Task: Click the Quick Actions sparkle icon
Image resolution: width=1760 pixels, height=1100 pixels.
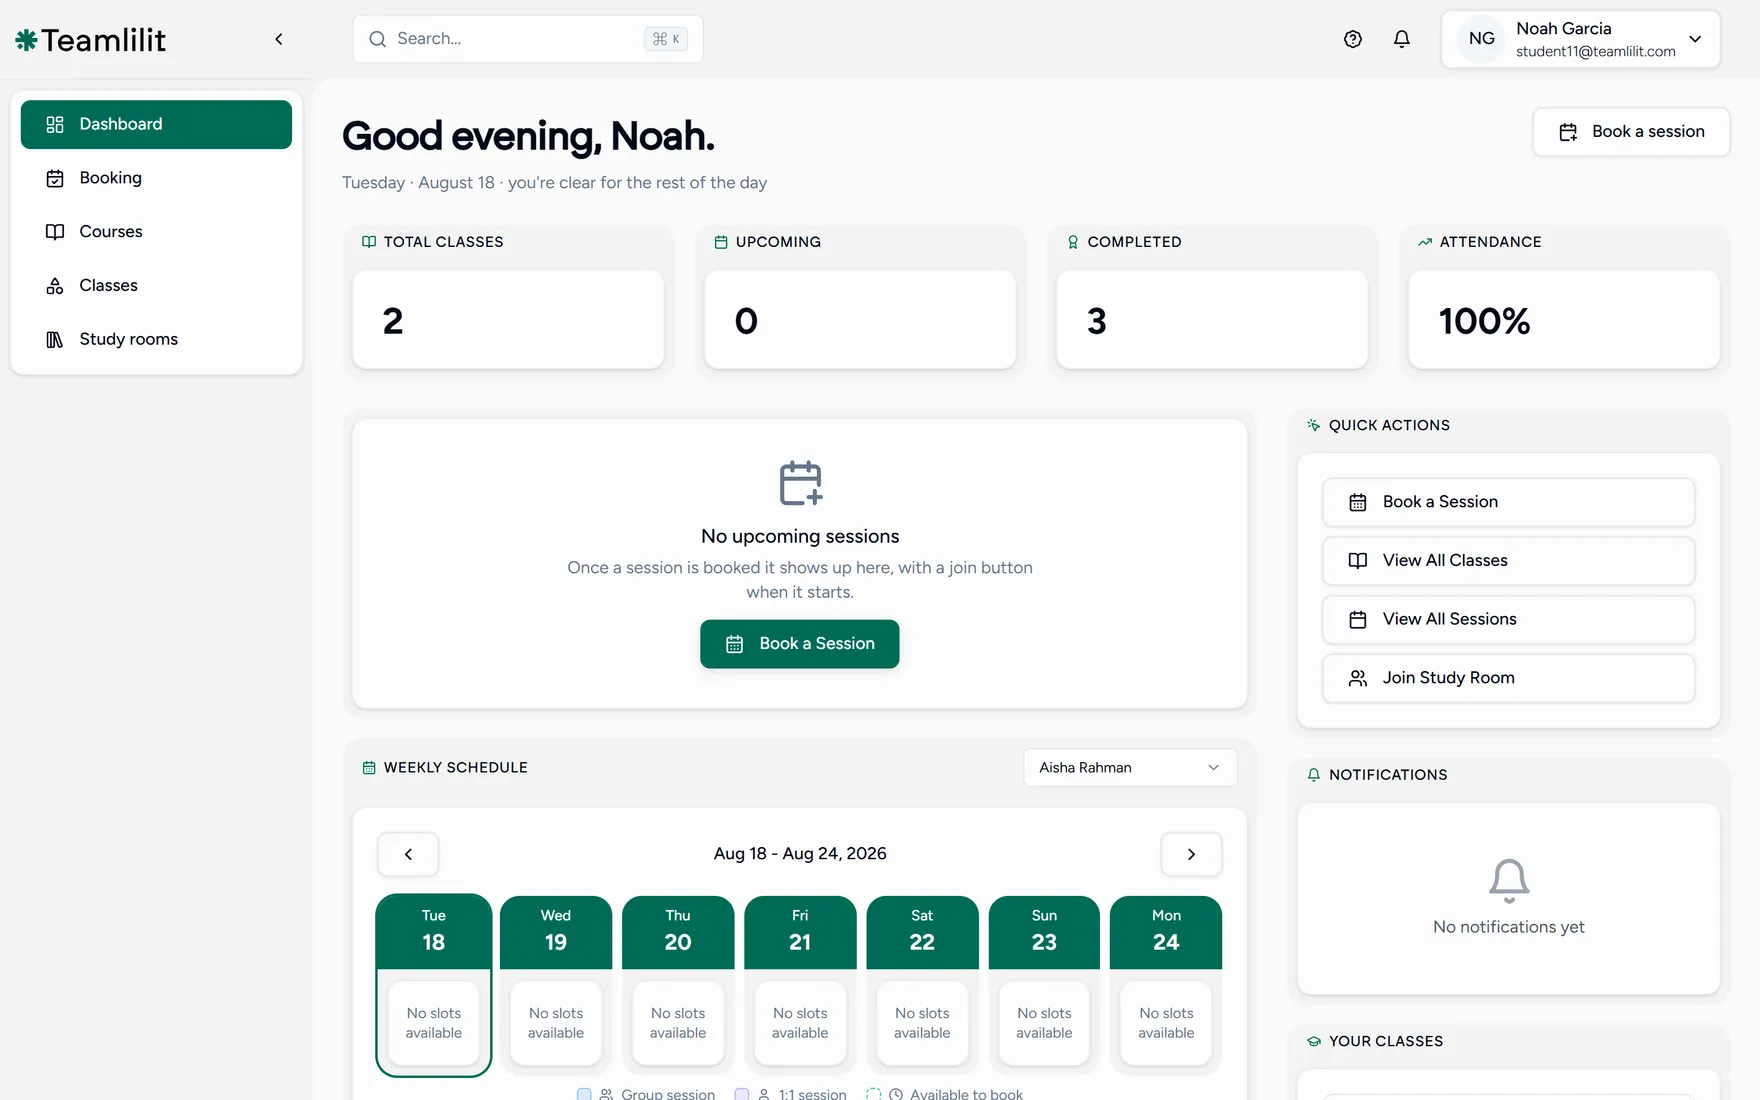Action: pos(1314,425)
